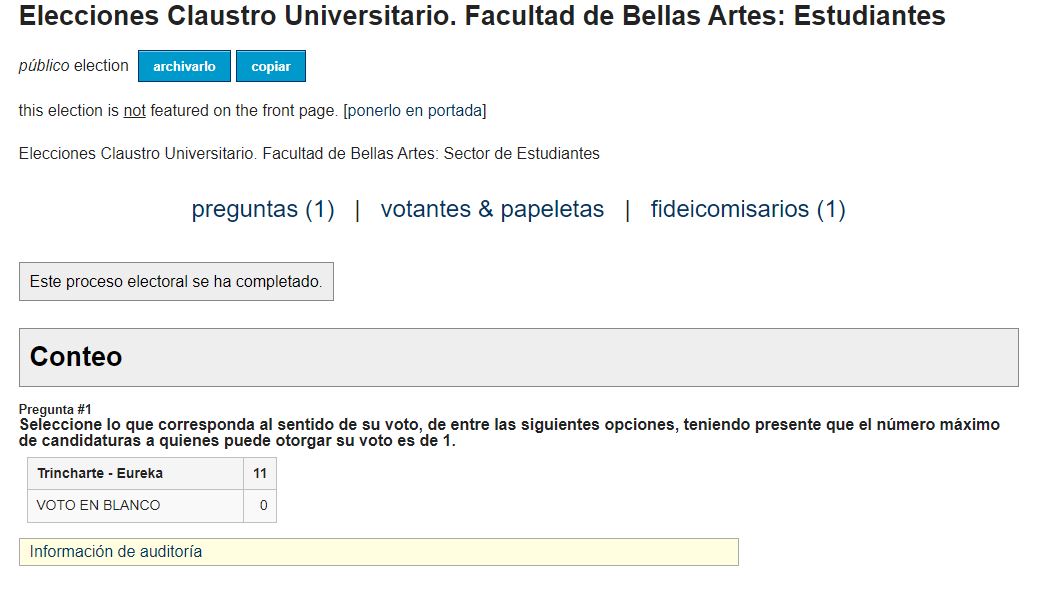Go to votantes & papeletas
The image size is (1061, 597).
[x=492, y=209]
